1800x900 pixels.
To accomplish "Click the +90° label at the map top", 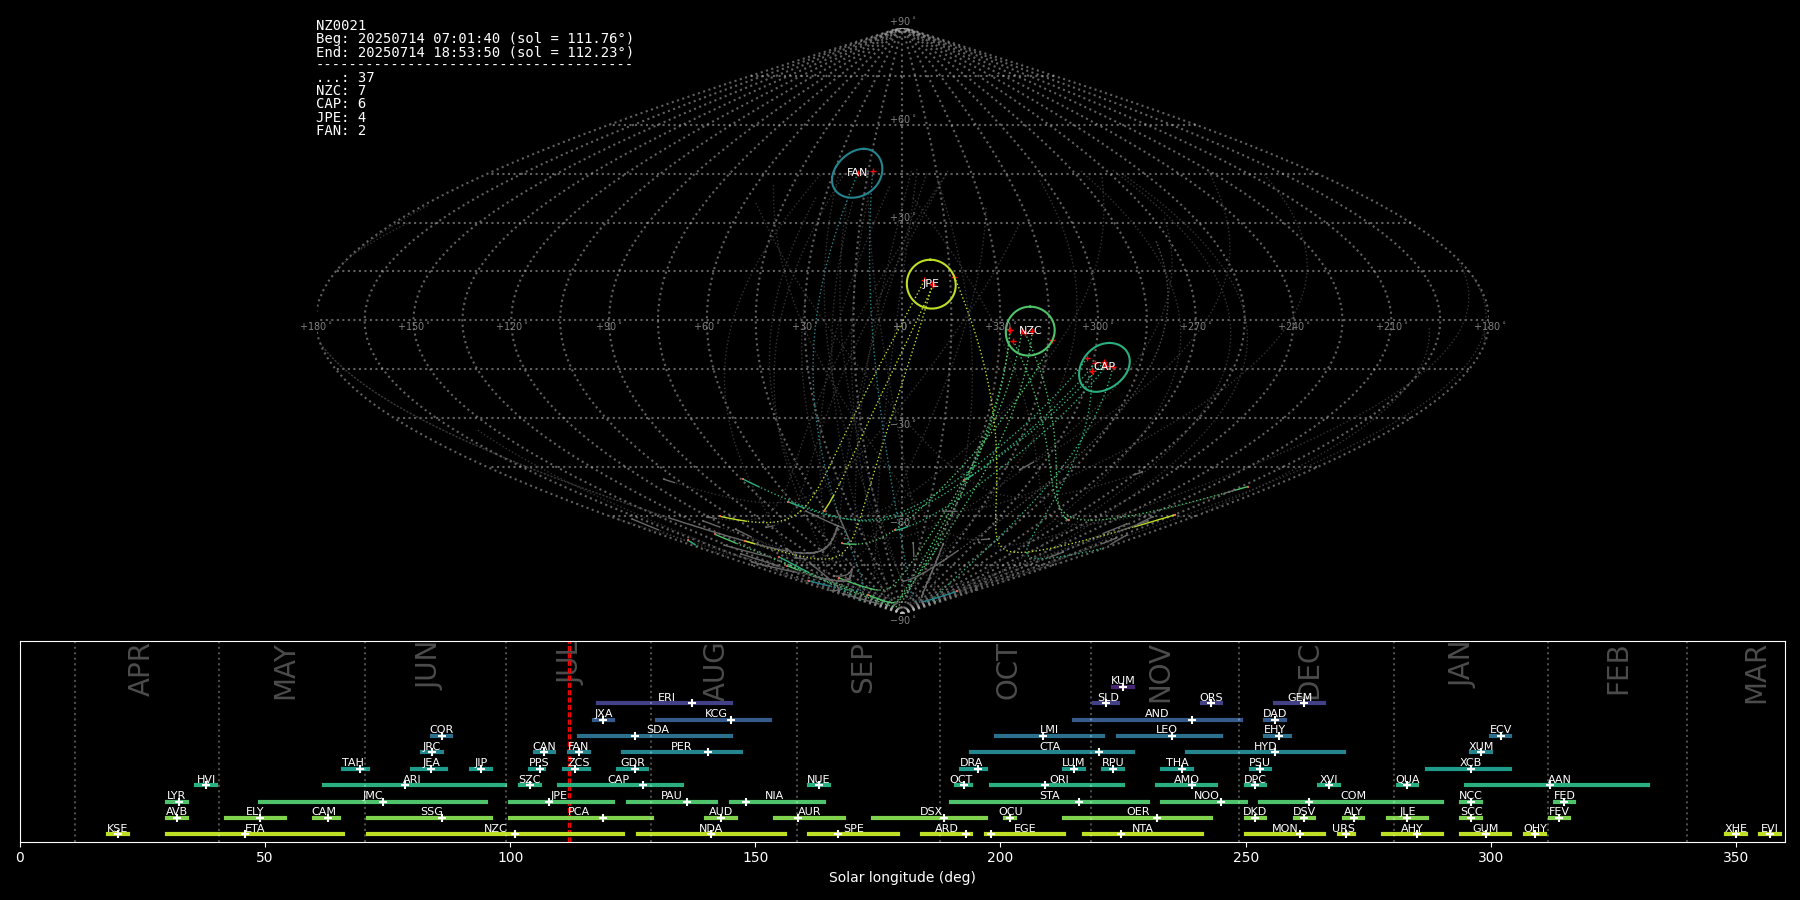I will pos(902,22).
